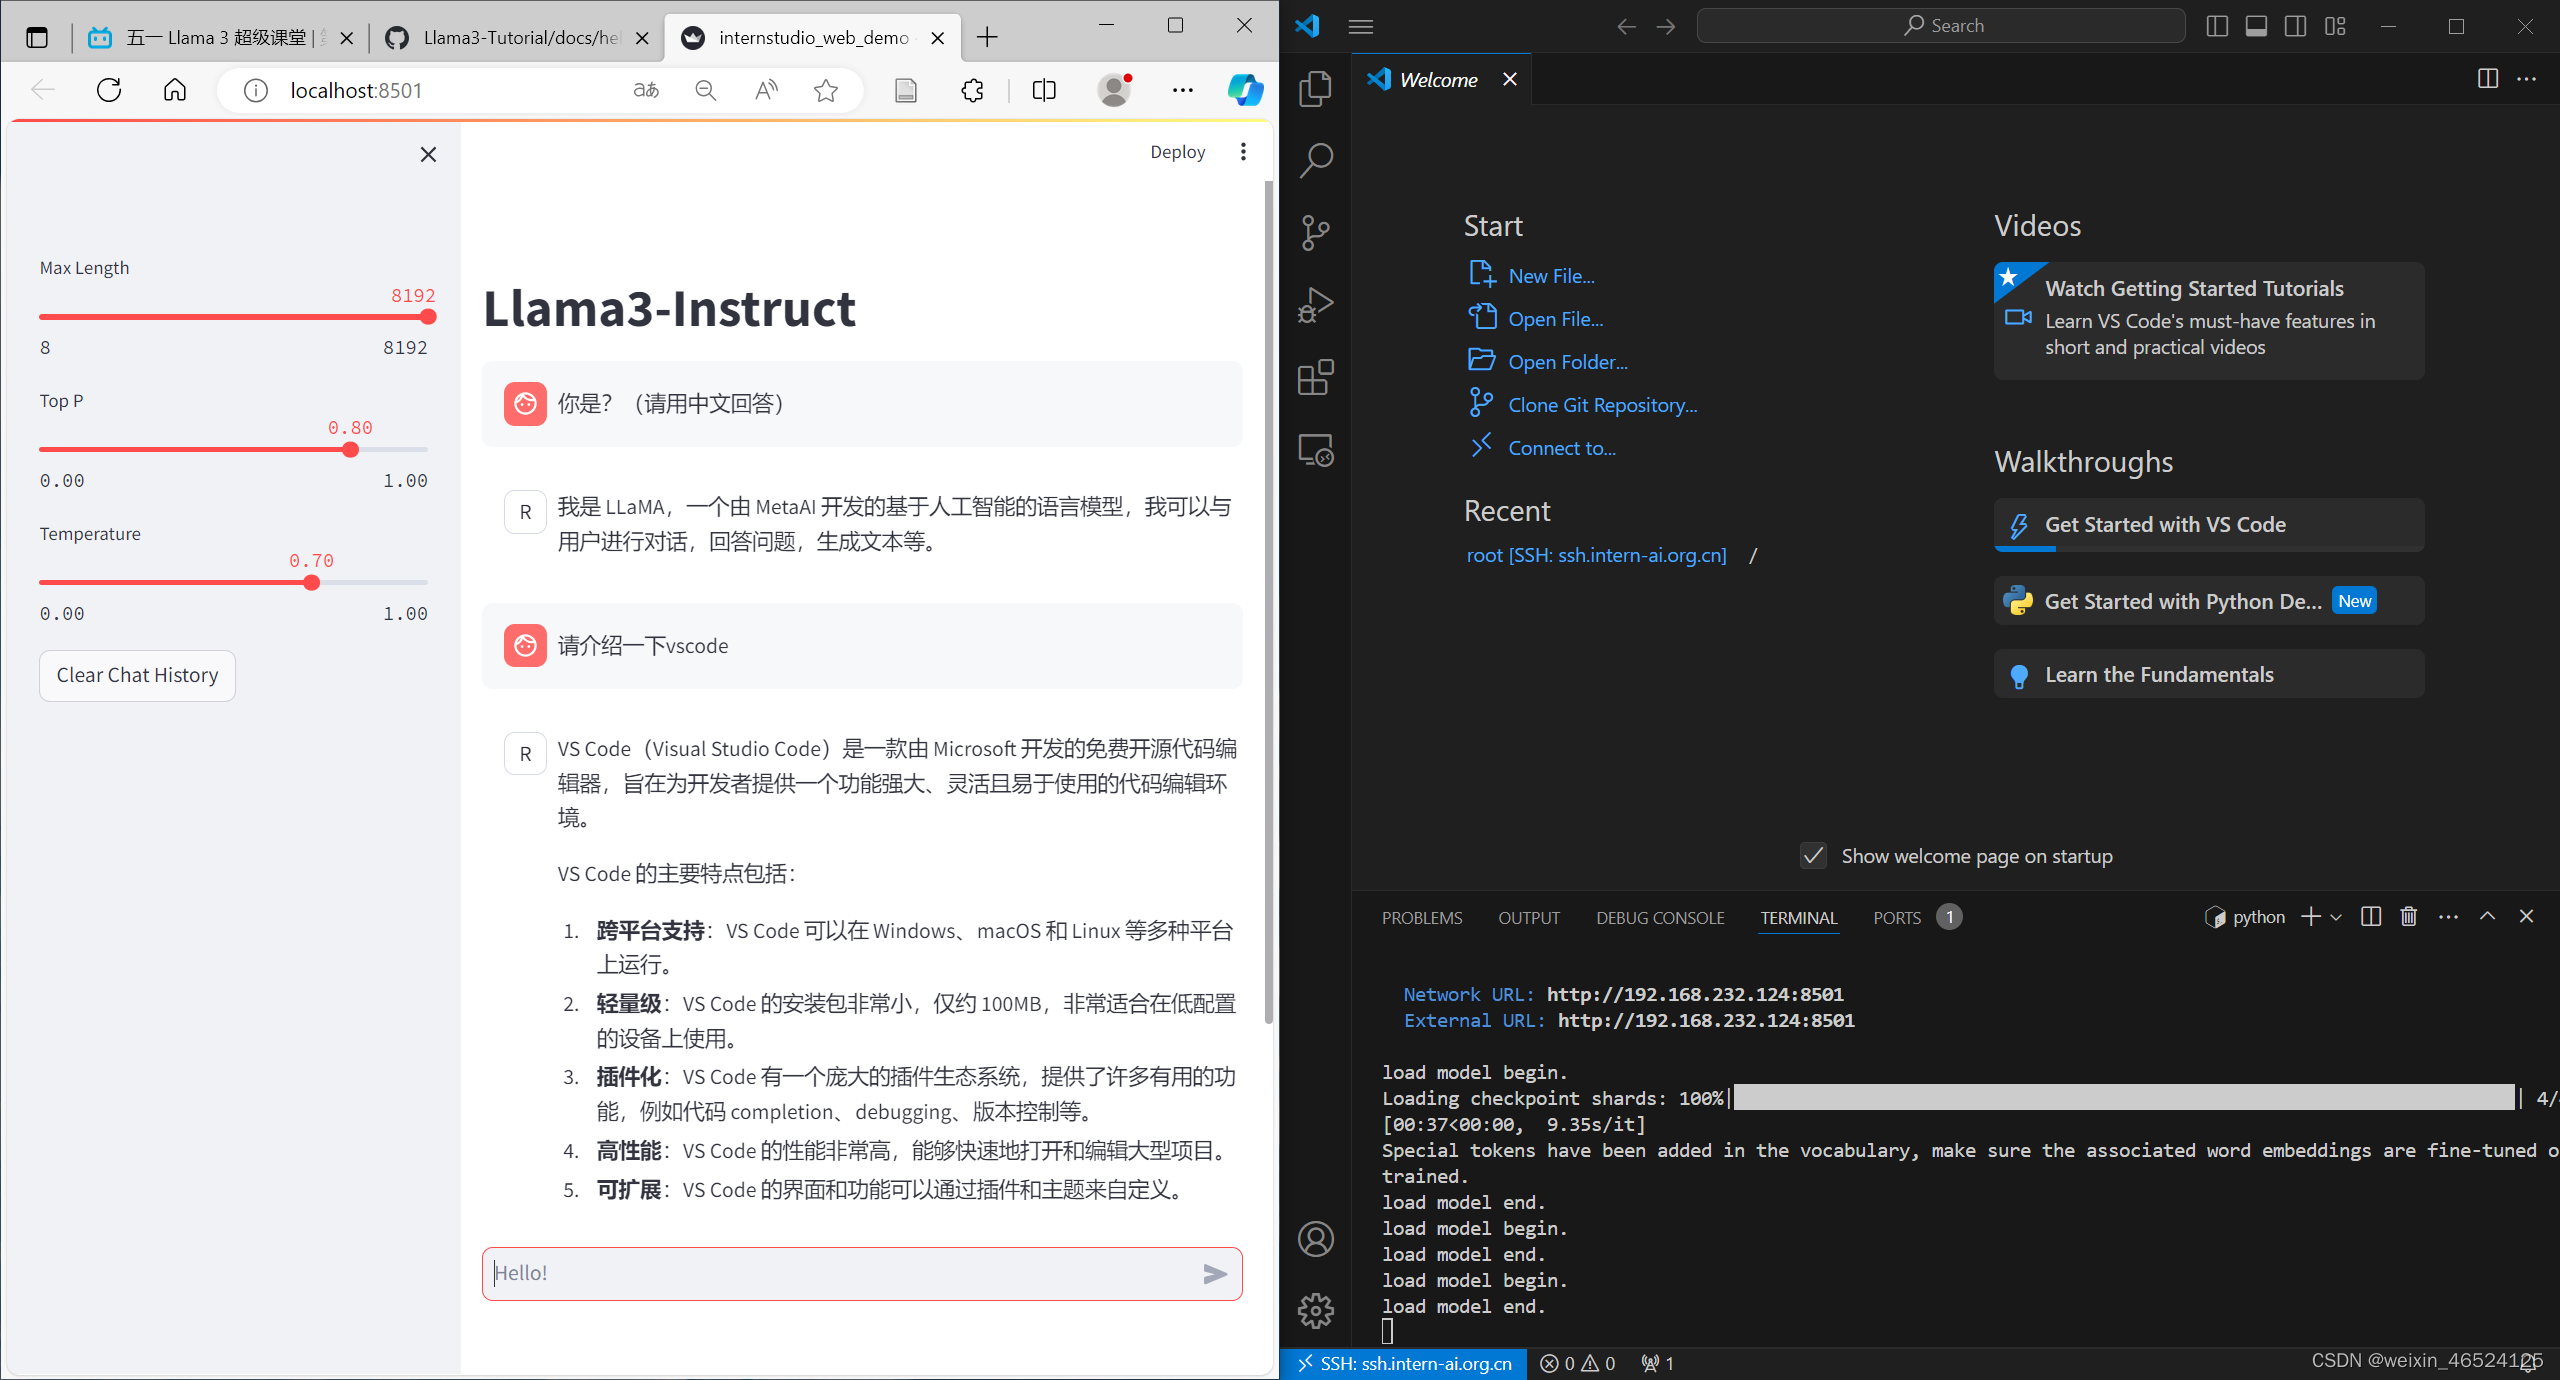The width and height of the screenshot is (2560, 1380).
Task: Uncheck Show welcome page on startup
Action: (x=1813, y=856)
